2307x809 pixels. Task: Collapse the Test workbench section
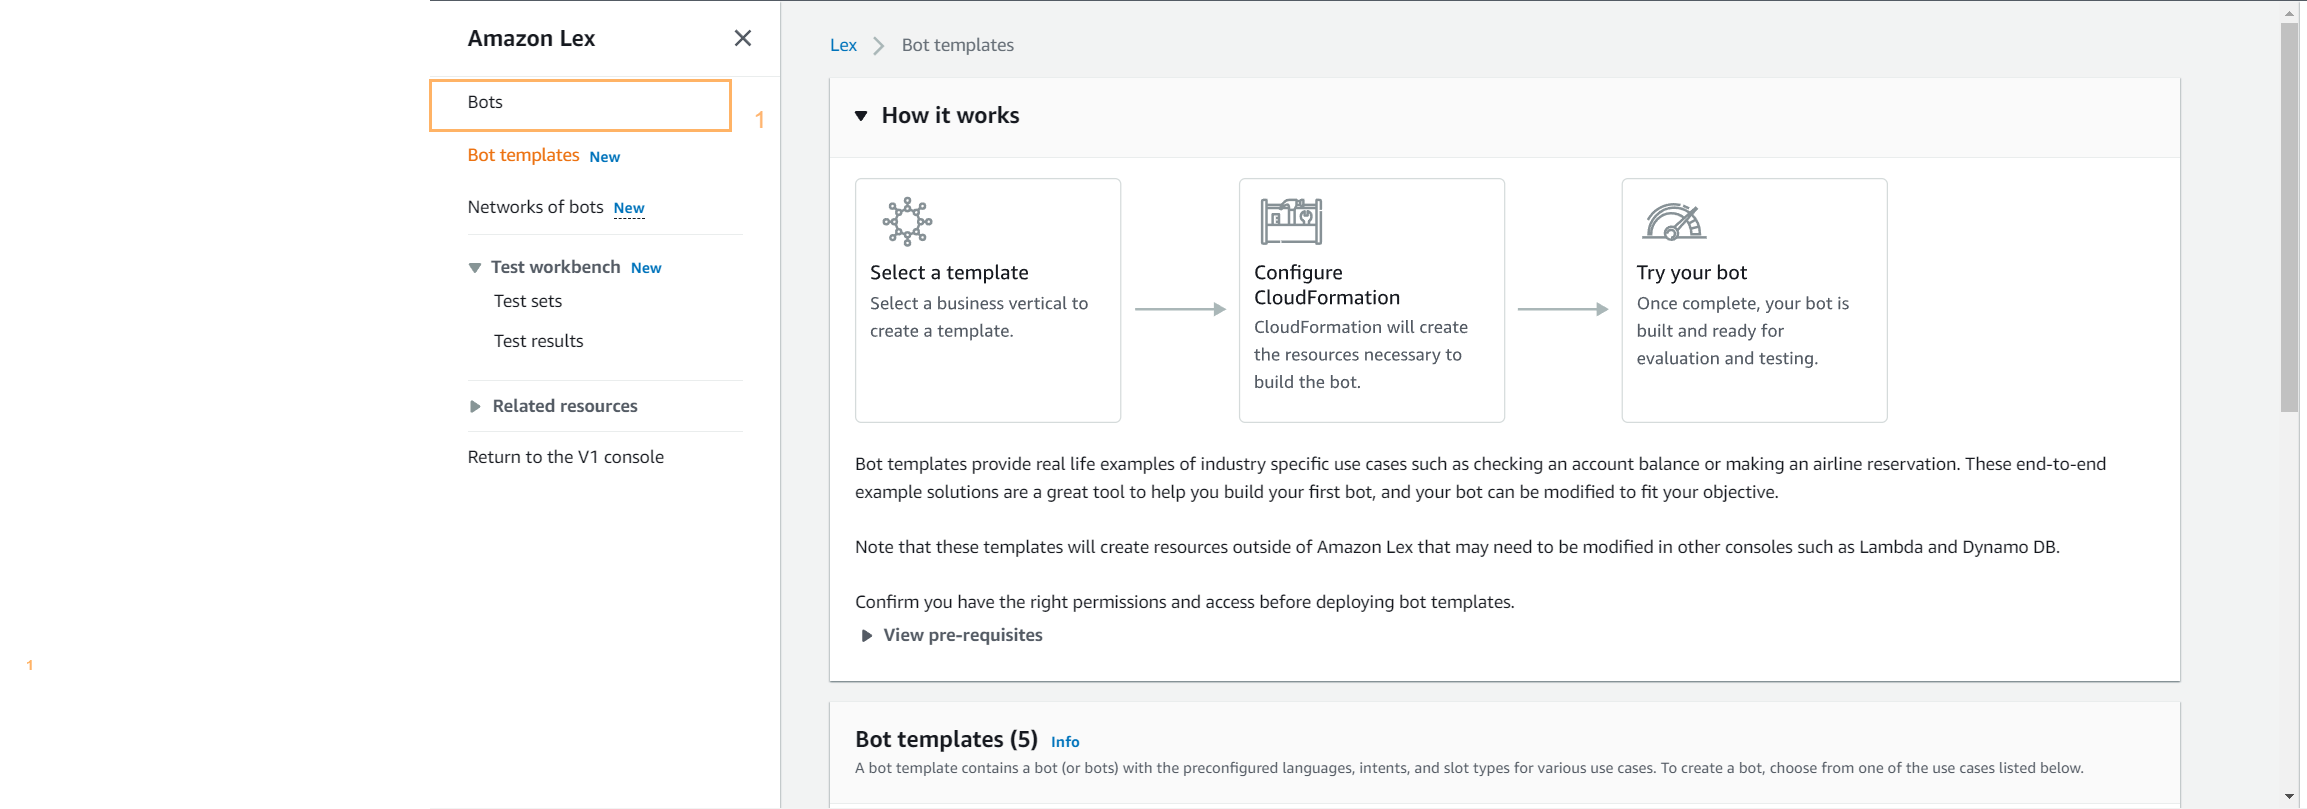tap(475, 268)
